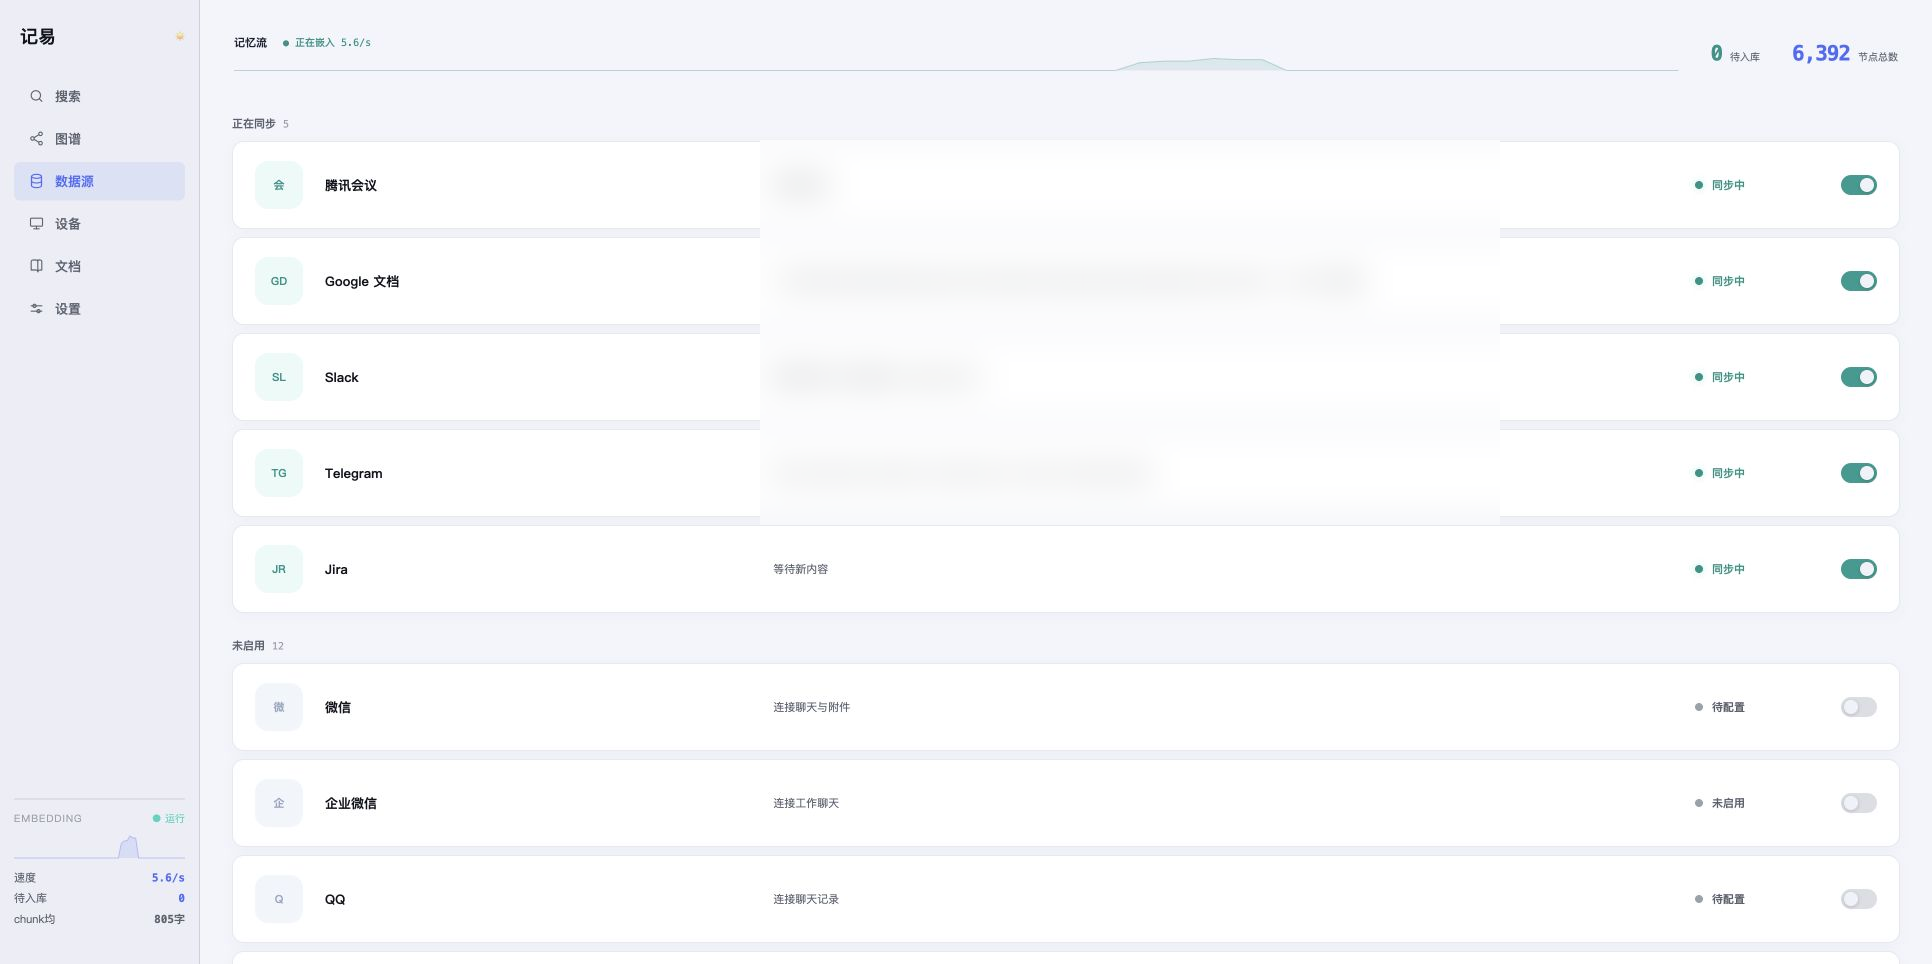
Task: Click the GD icon tile for Google 文档
Action: (x=279, y=281)
